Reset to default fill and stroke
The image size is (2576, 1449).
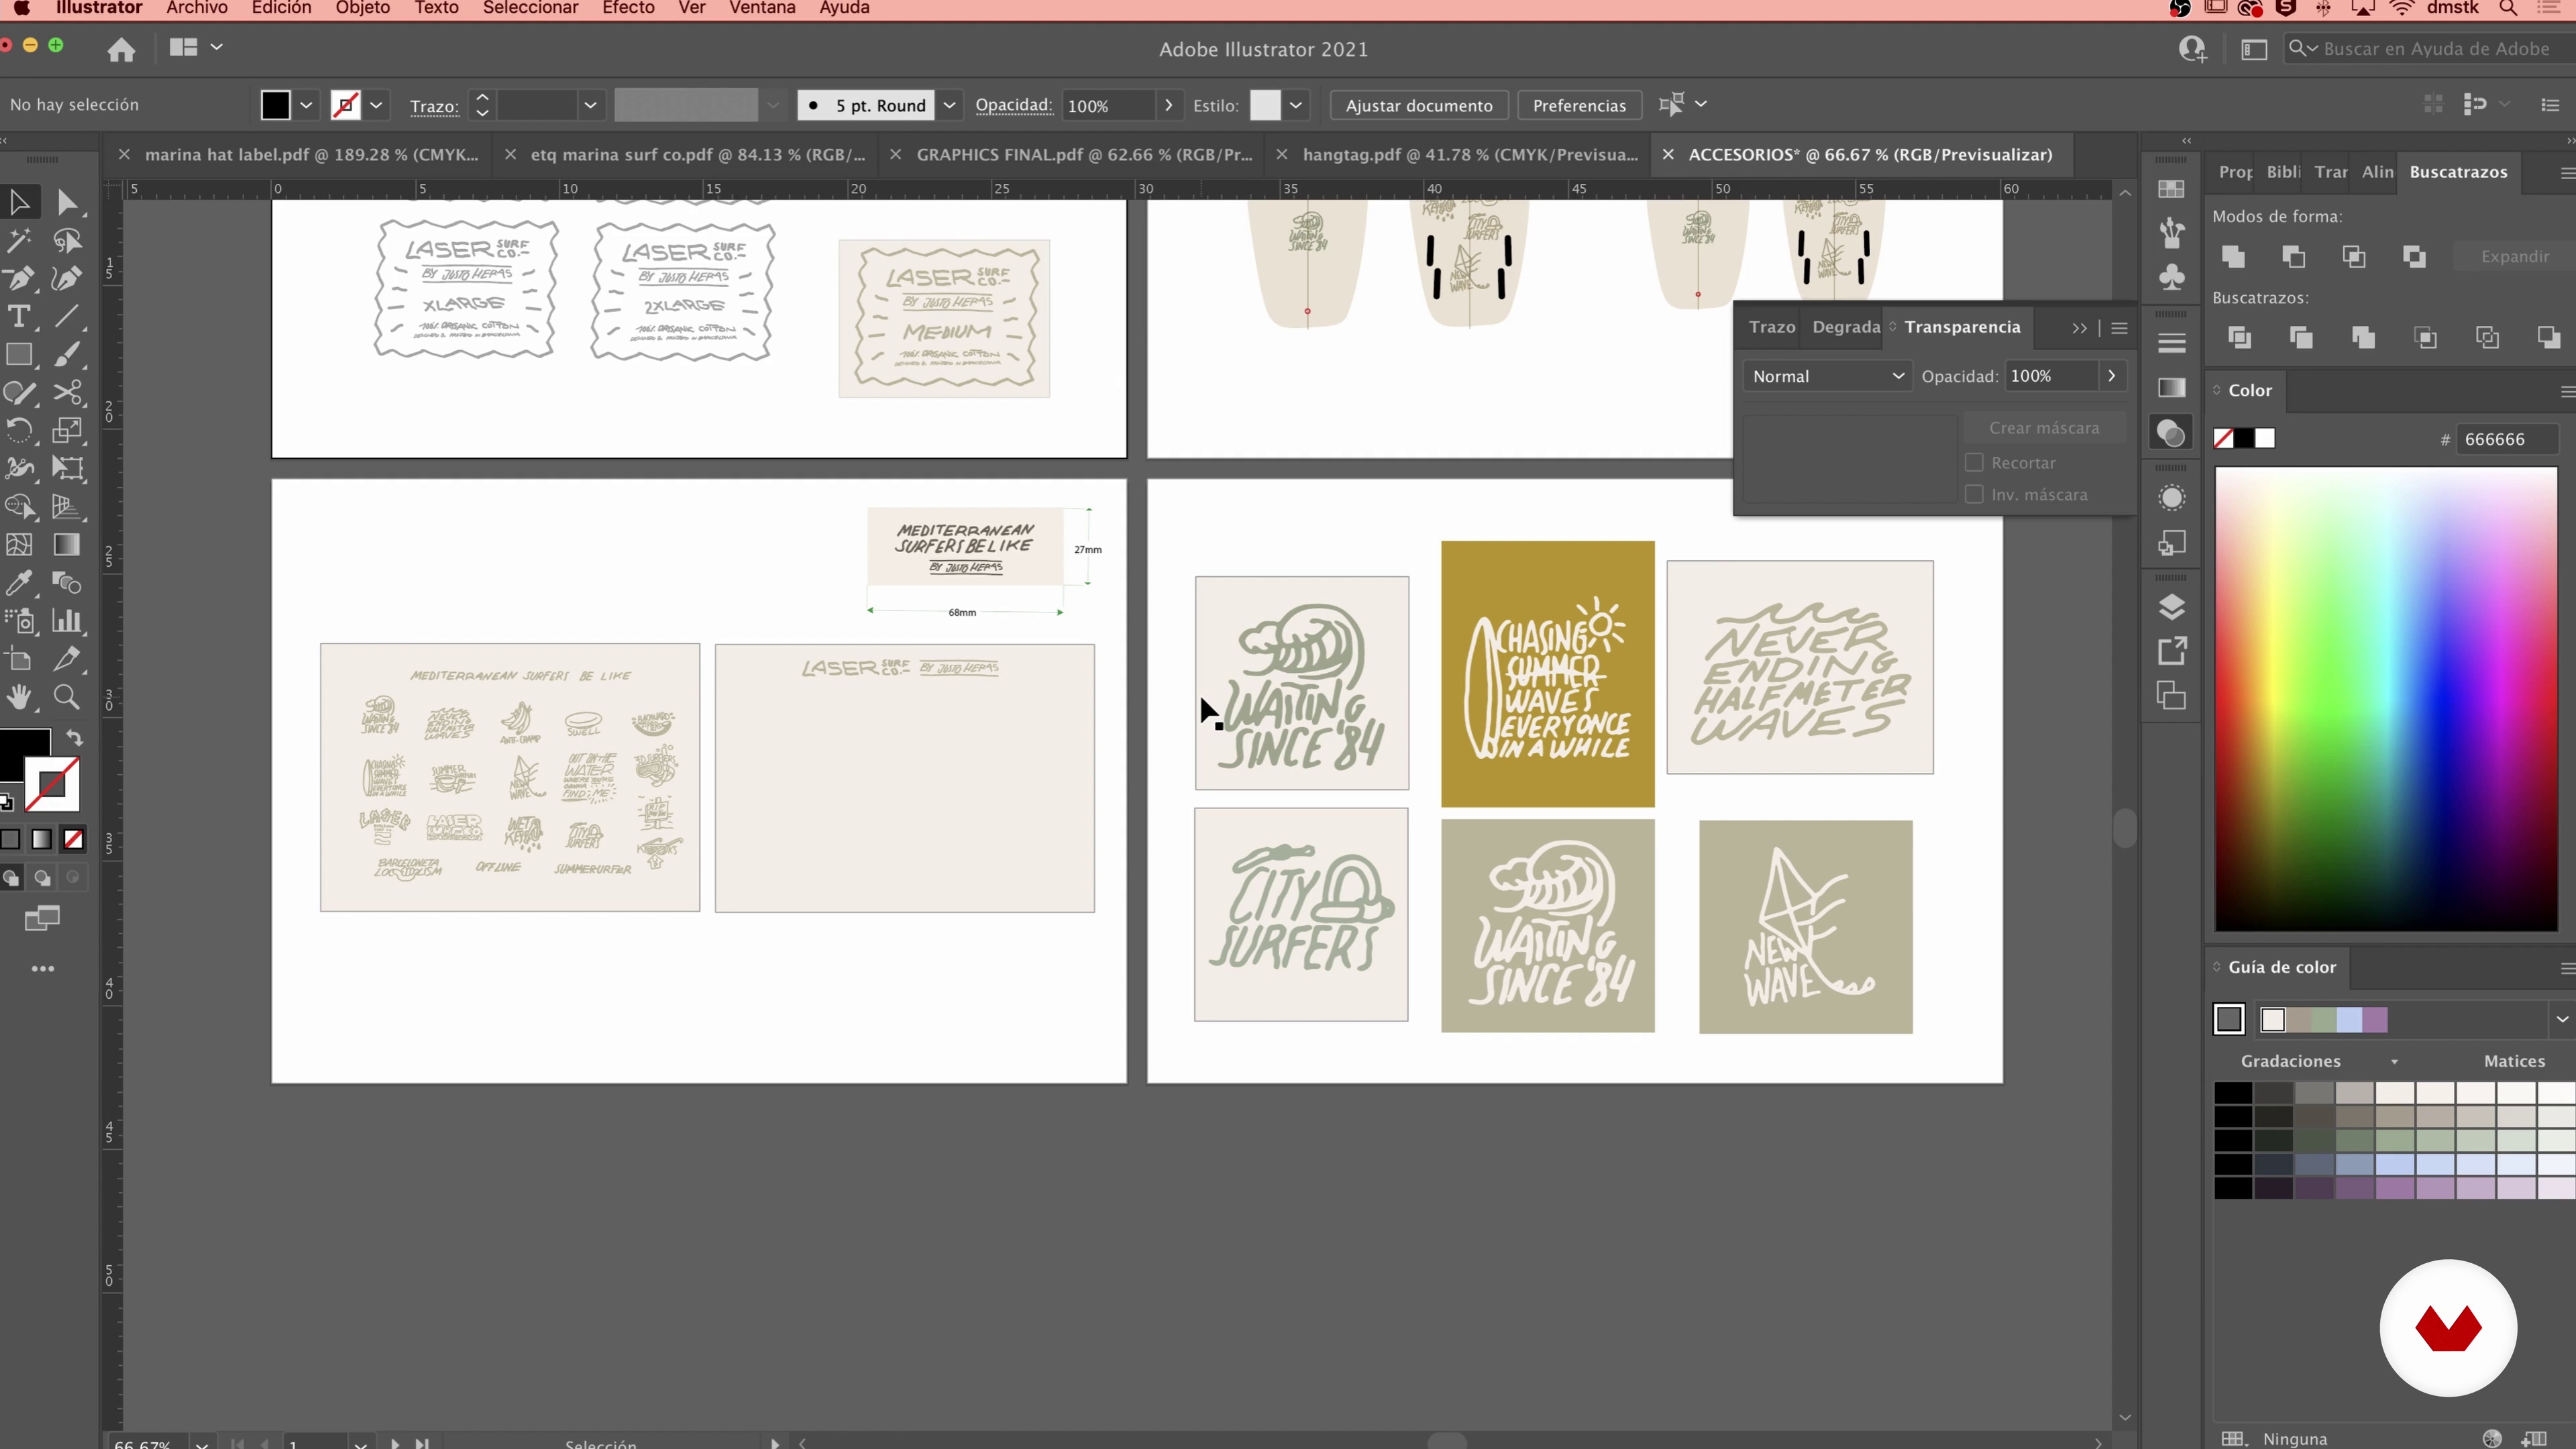(x=6, y=802)
